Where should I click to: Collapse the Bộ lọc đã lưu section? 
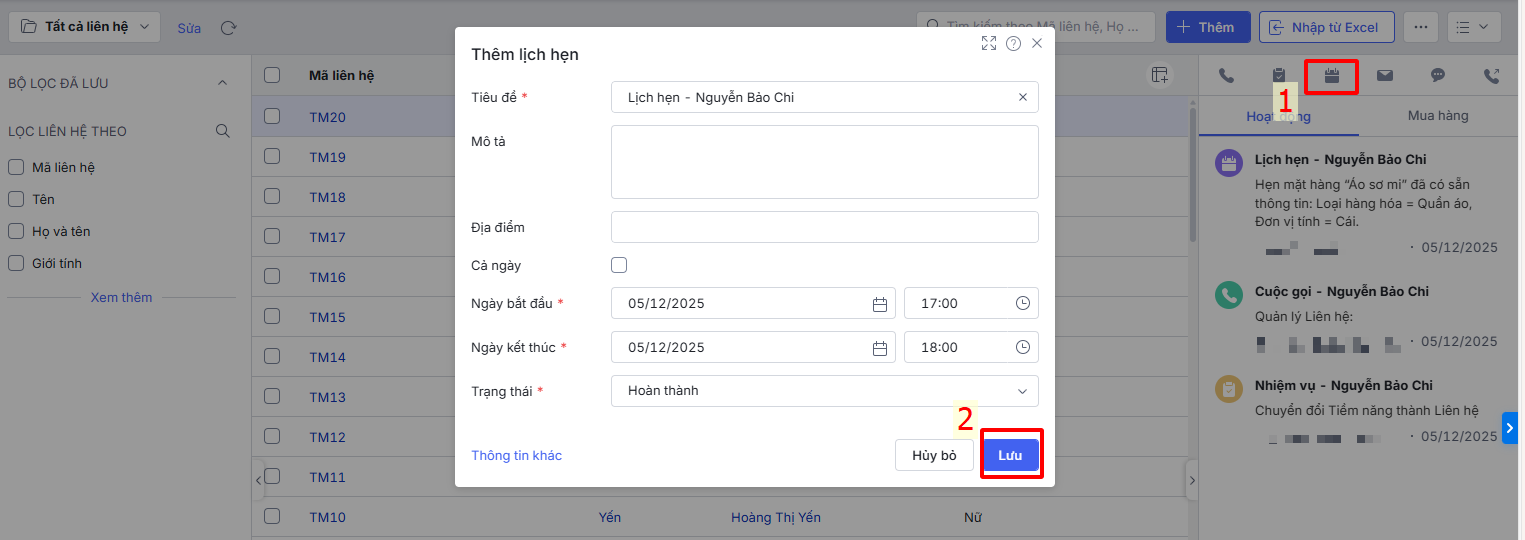click(x=222, y=83)
